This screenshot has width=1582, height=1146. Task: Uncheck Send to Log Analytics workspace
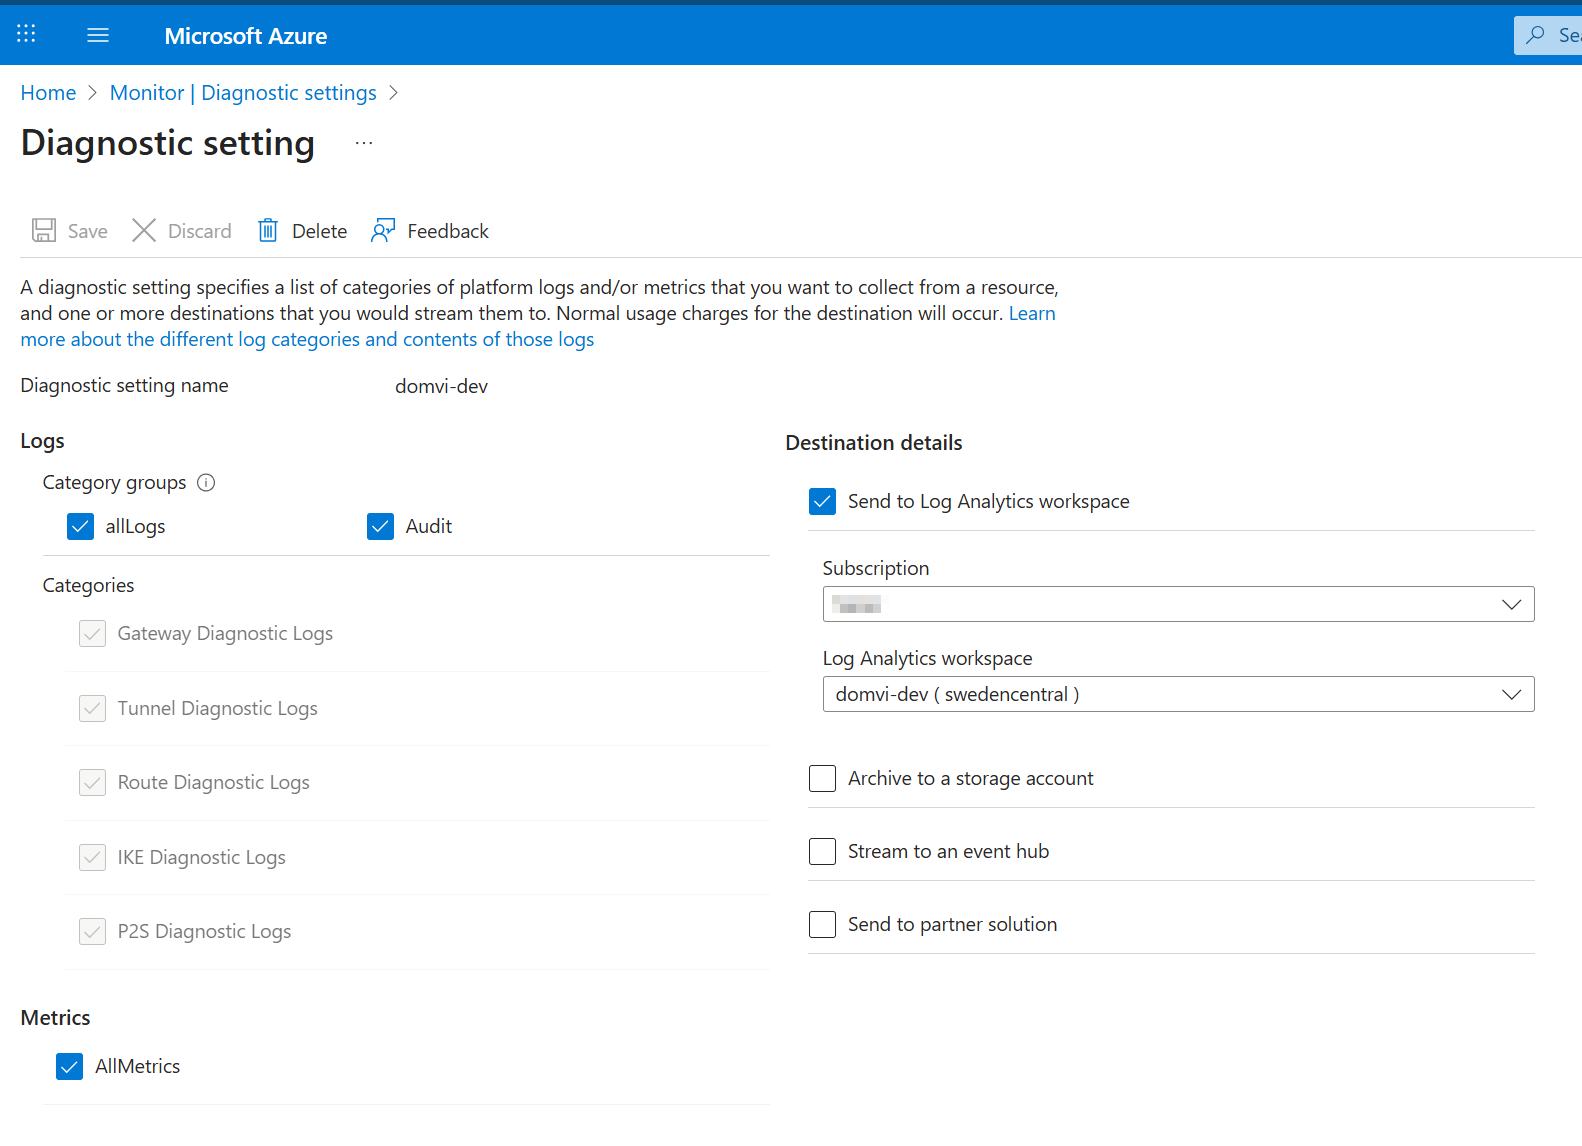coord(822,501)
